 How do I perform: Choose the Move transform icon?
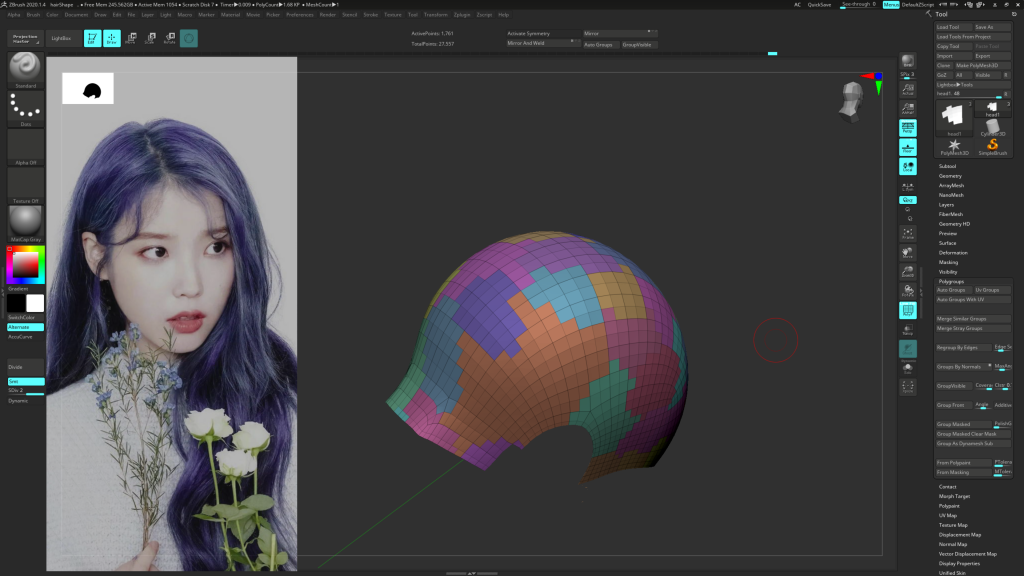tap(131, 38)
